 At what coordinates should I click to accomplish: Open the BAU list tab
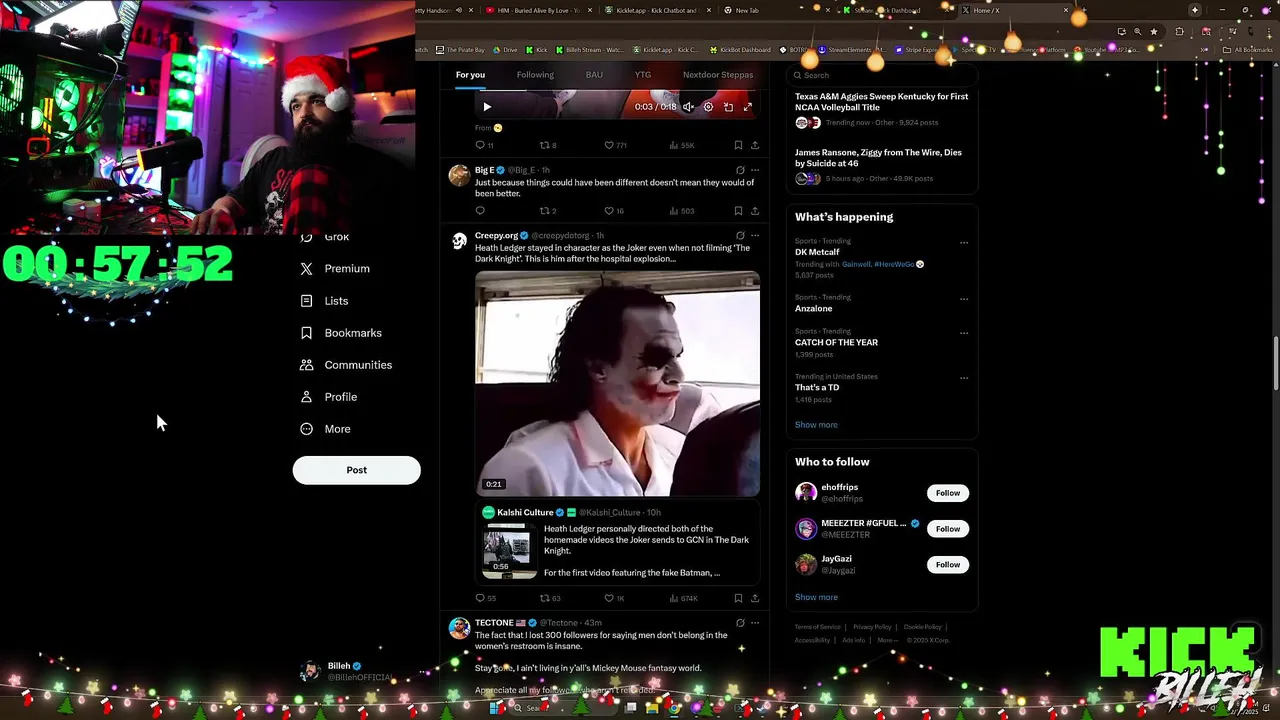594,75
